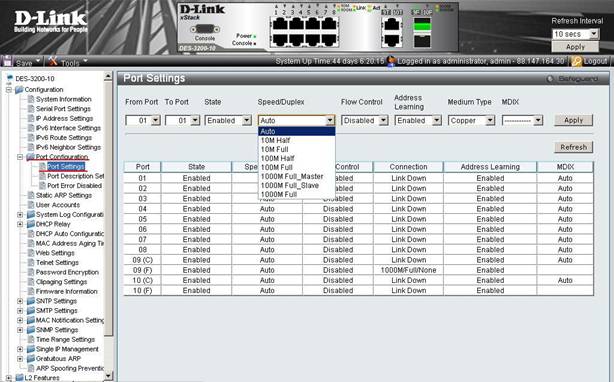614x382 pixels.
Task: Click the Configuration folder icon
Action: click(19, 90)
